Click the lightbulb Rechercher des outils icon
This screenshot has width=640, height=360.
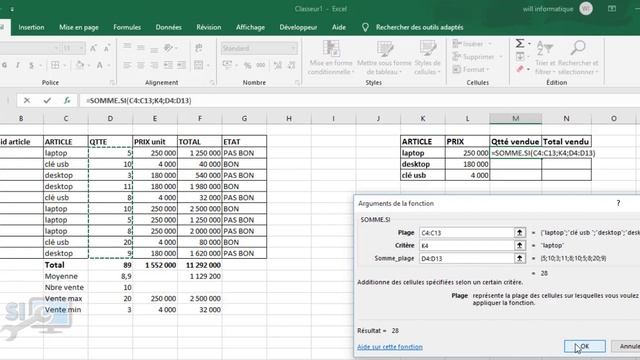365,27
